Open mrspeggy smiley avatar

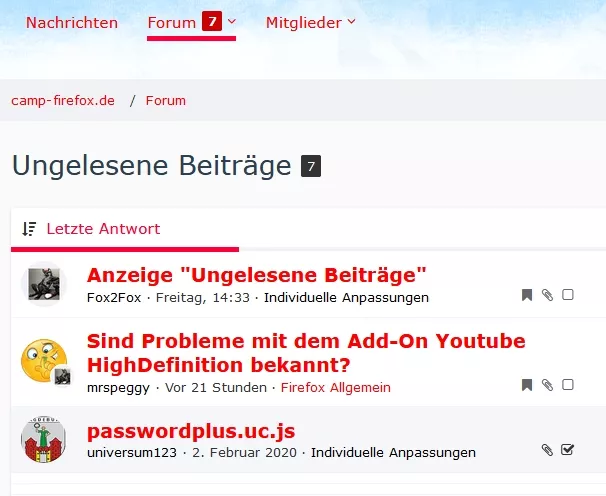click(x=44, y=361)
